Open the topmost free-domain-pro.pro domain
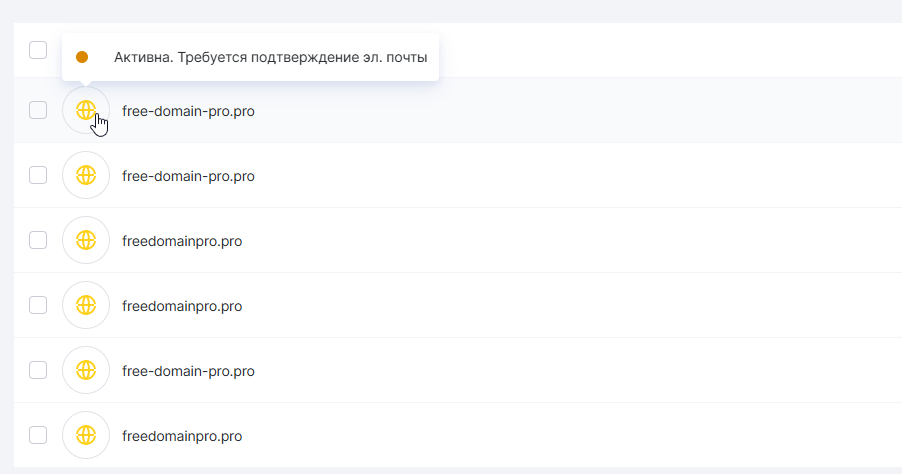 pos(188,111)
